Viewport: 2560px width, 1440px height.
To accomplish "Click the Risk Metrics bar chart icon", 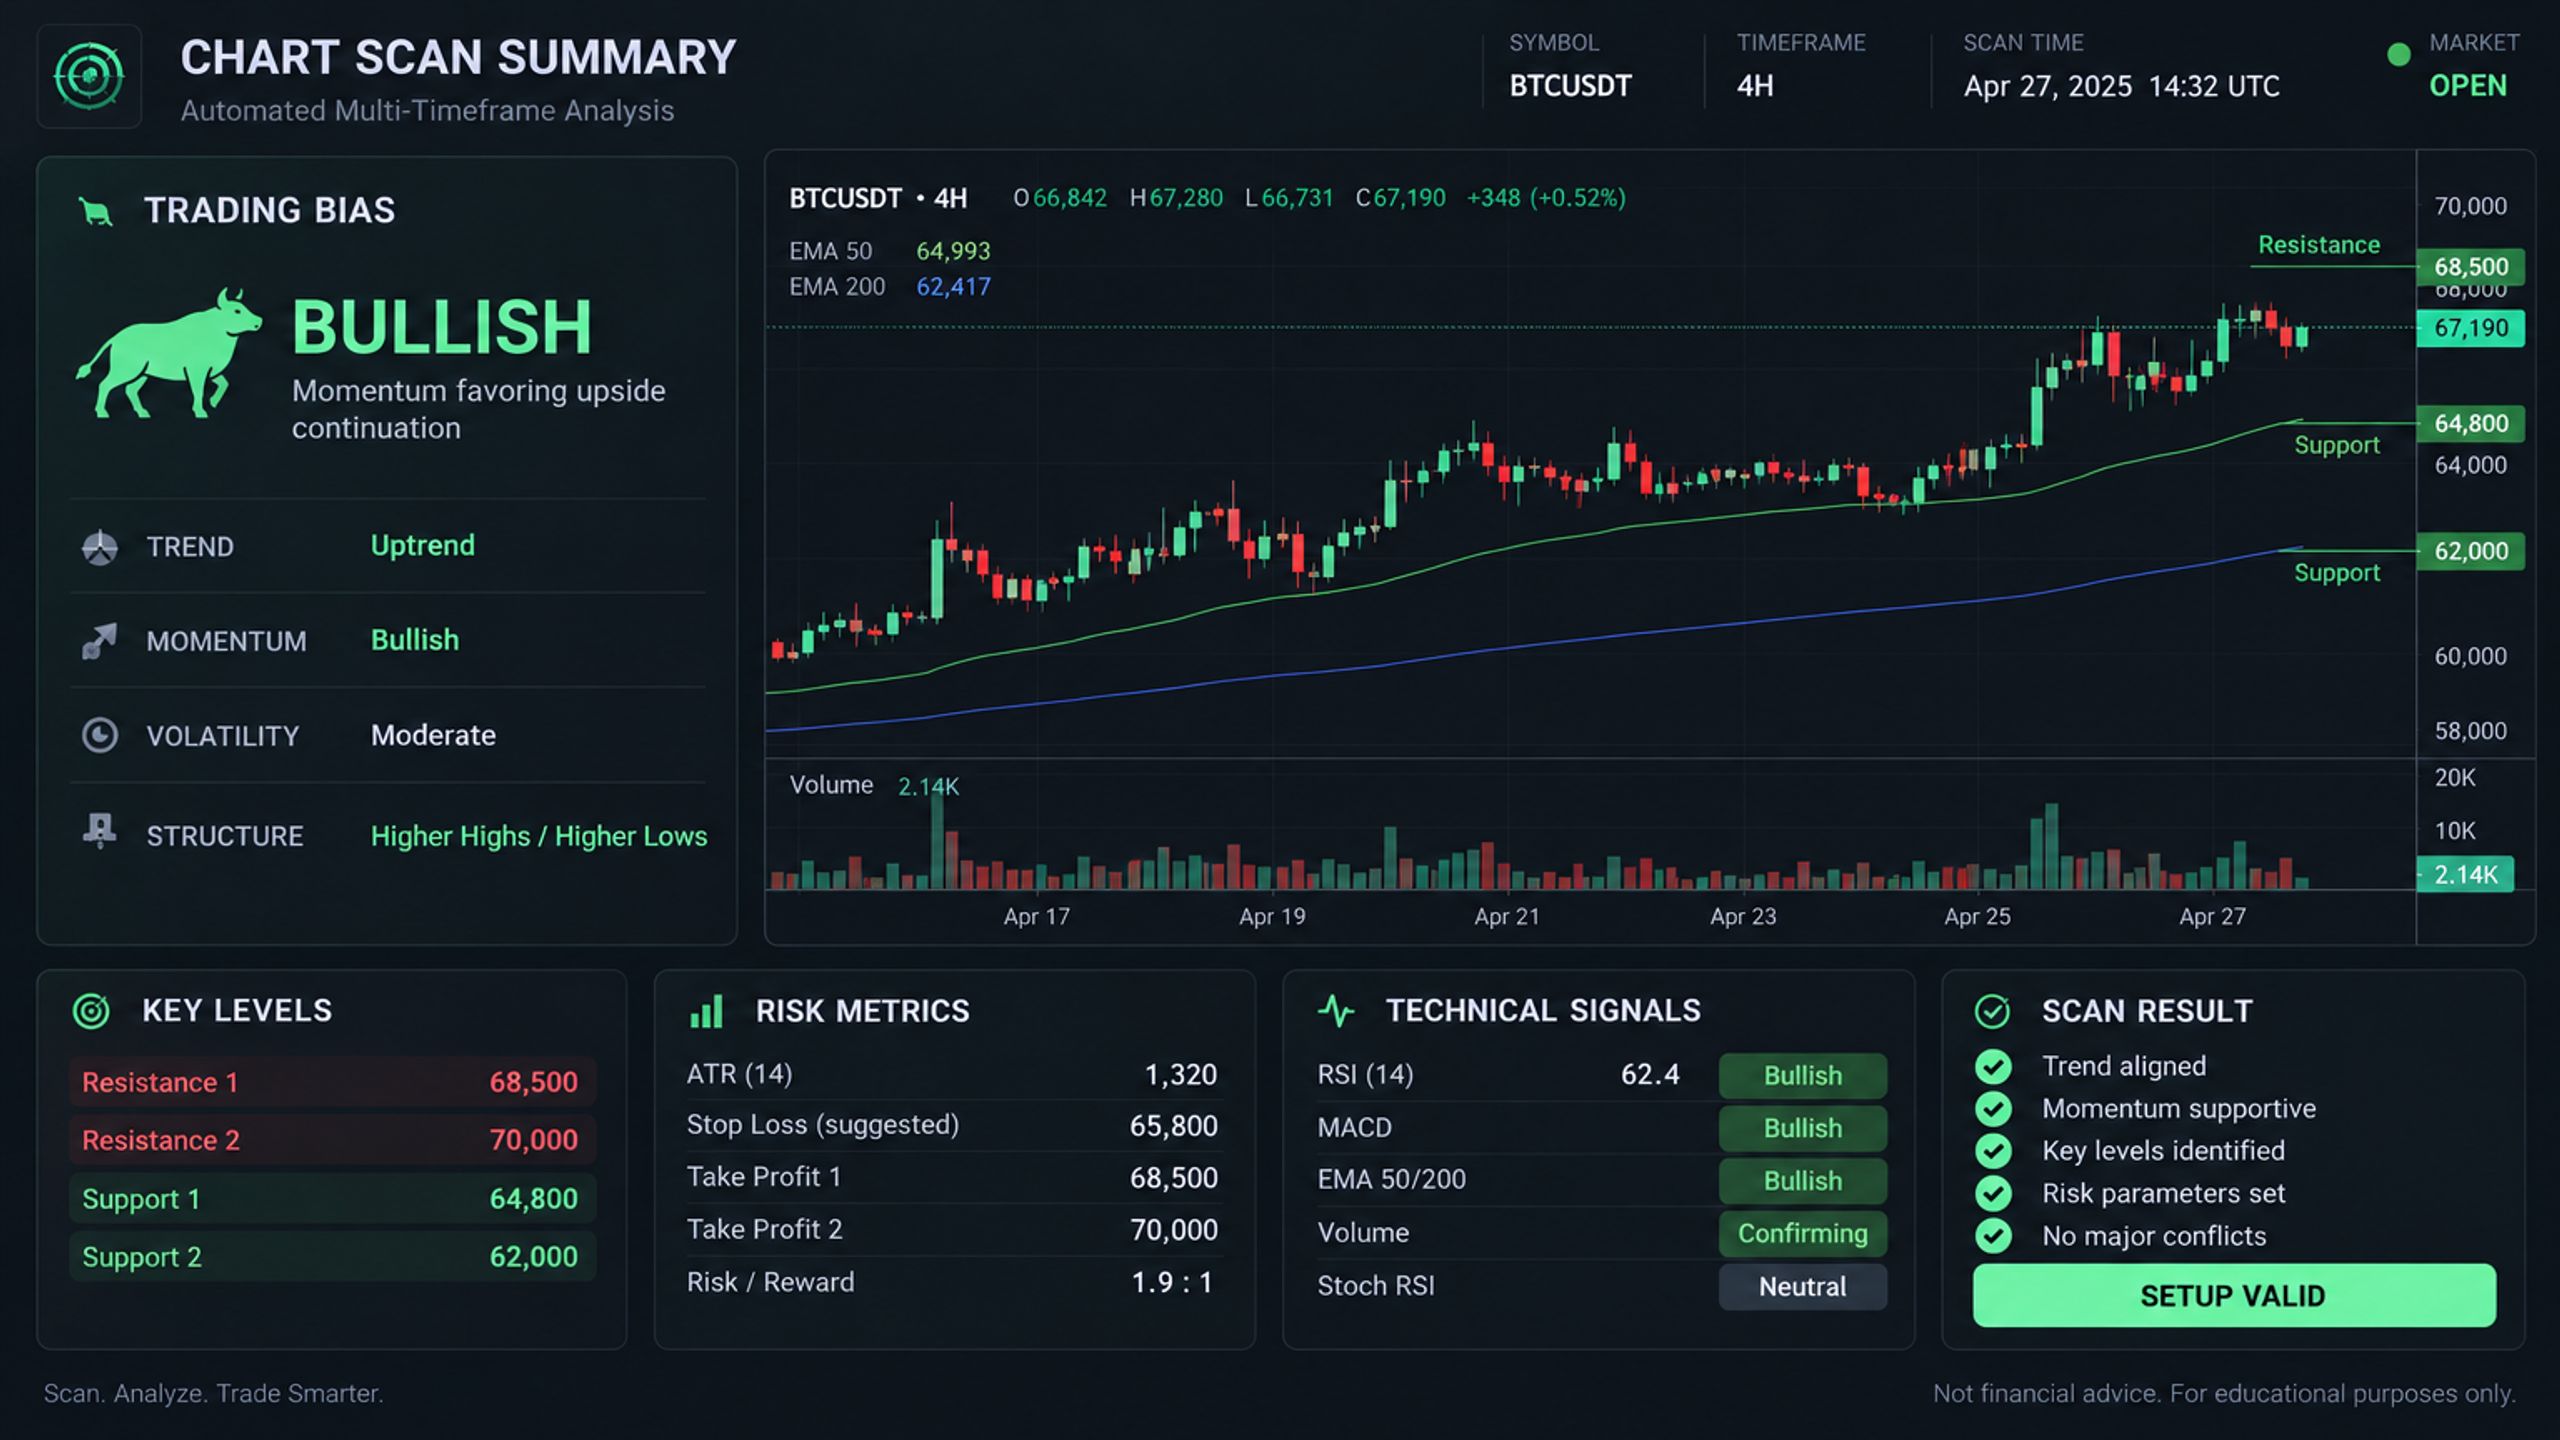I will (706, 1011).
